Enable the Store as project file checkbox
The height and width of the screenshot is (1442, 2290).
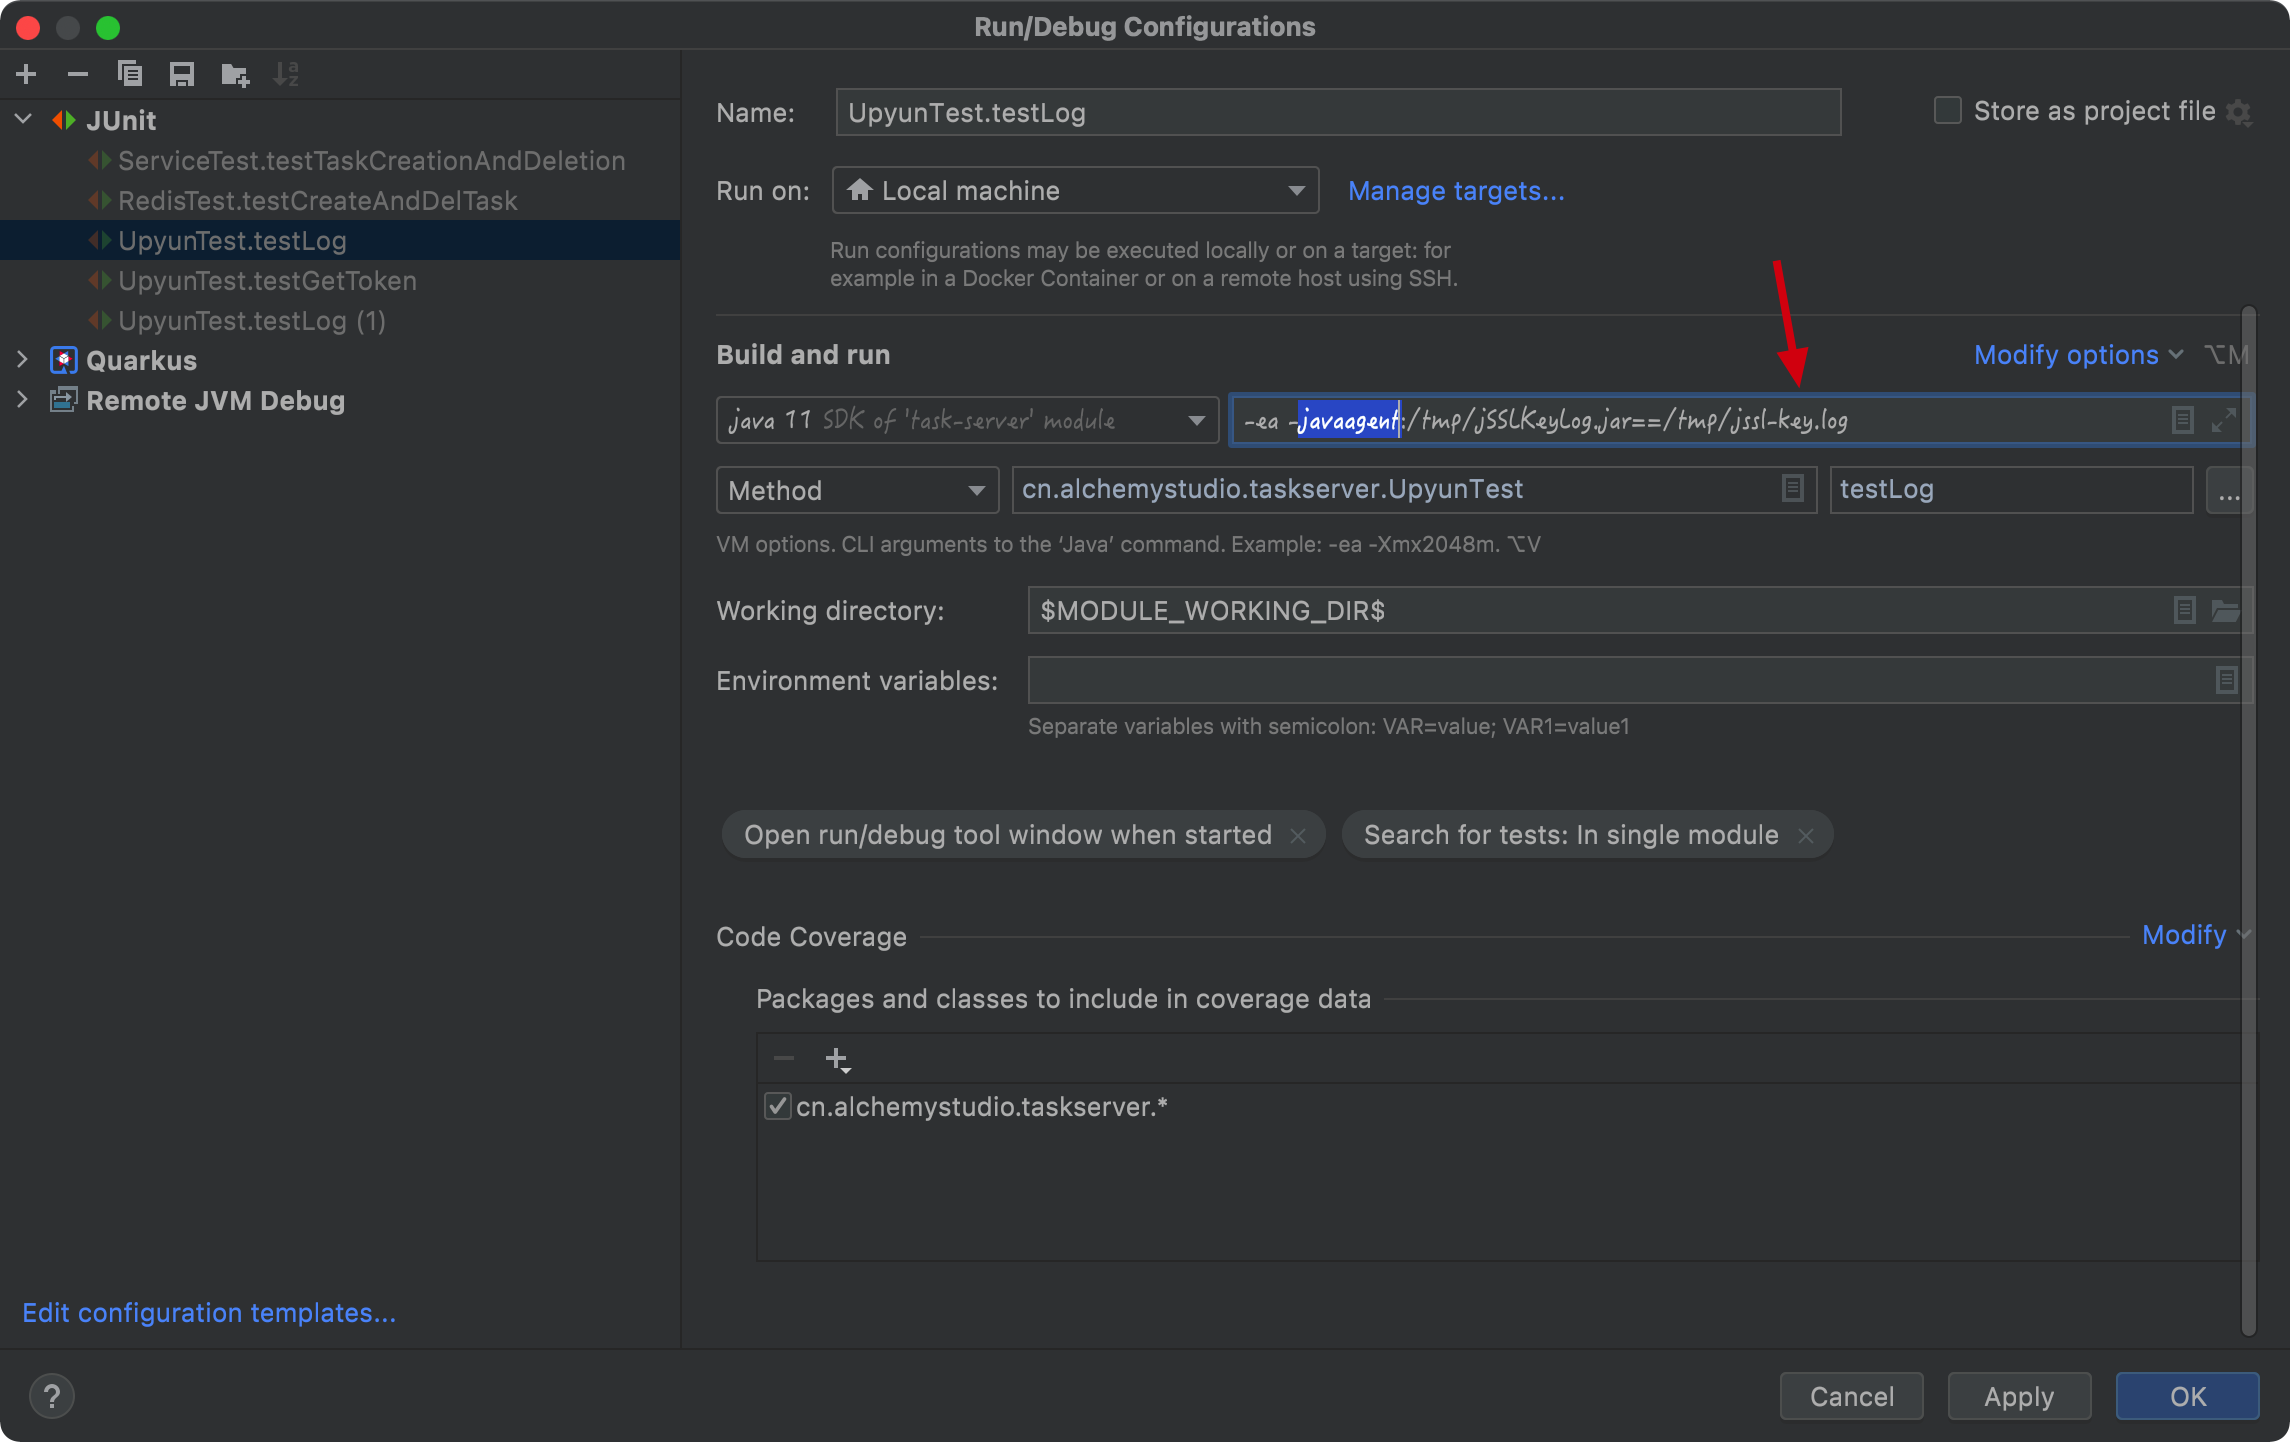click(x=1947, y=110)
